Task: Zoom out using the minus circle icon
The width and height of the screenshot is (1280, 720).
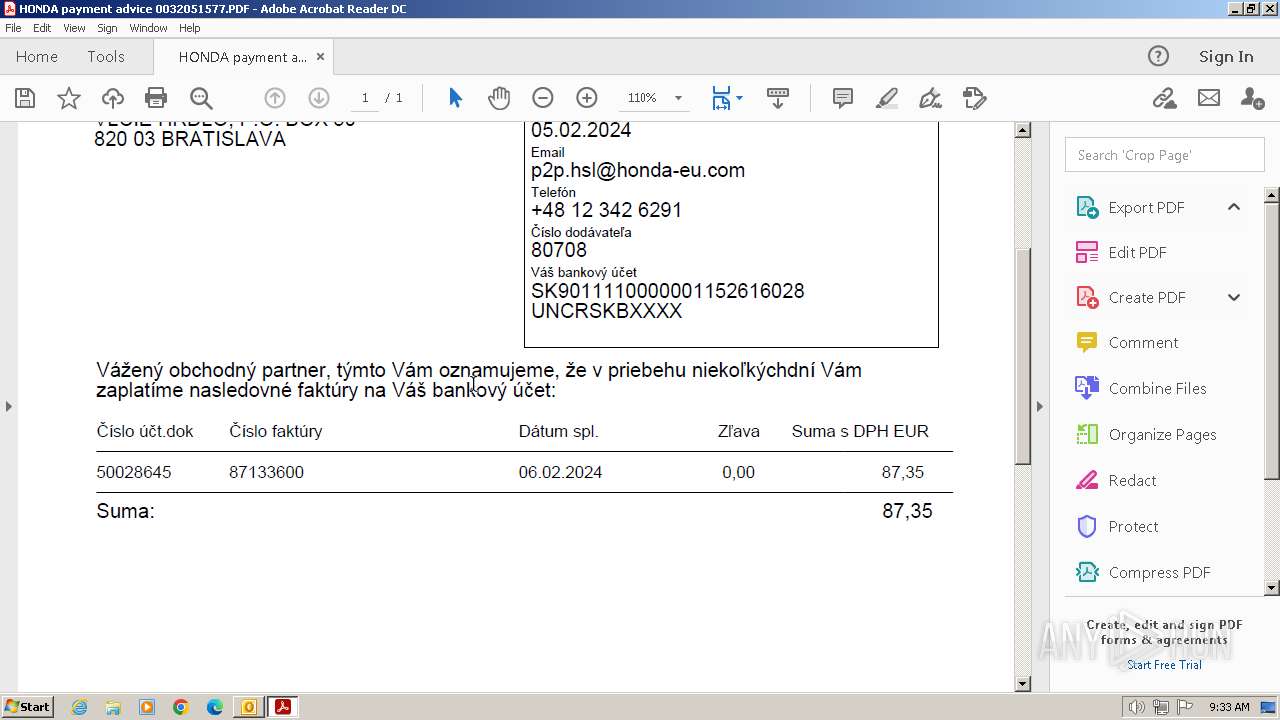Action: pyautogui.click(x=543, y=98)
